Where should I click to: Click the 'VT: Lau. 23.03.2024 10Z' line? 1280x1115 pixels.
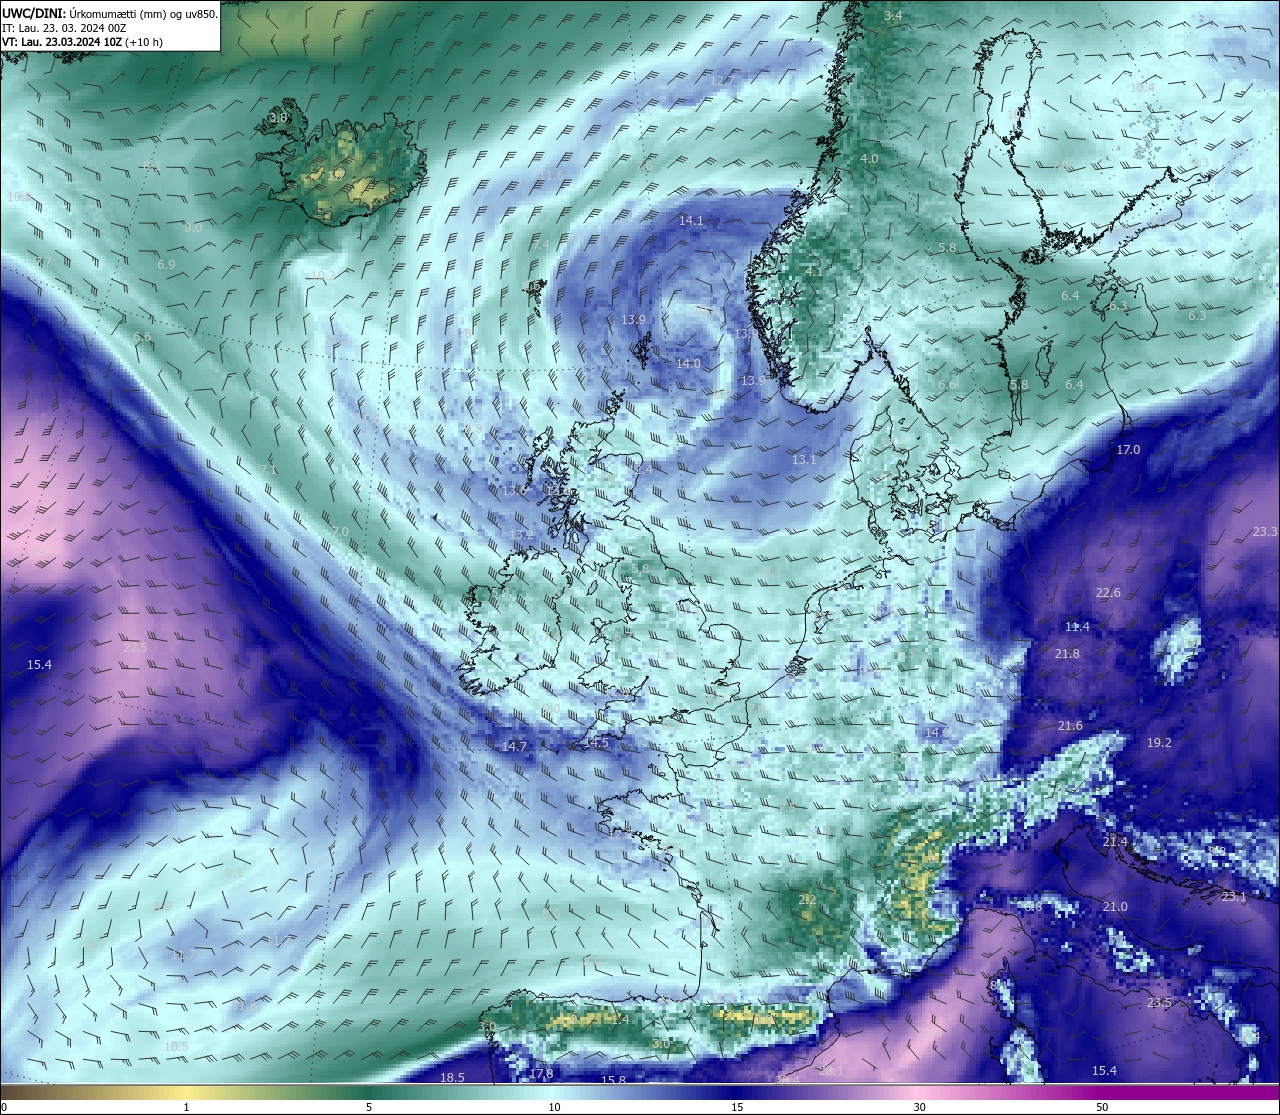tap(62, 42)
